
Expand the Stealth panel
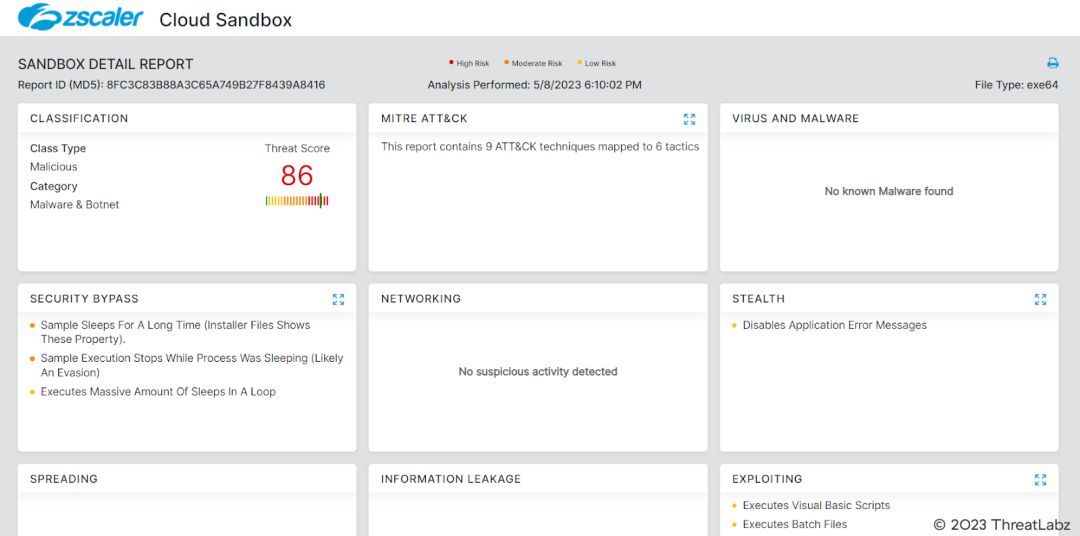coord(1040,299)
